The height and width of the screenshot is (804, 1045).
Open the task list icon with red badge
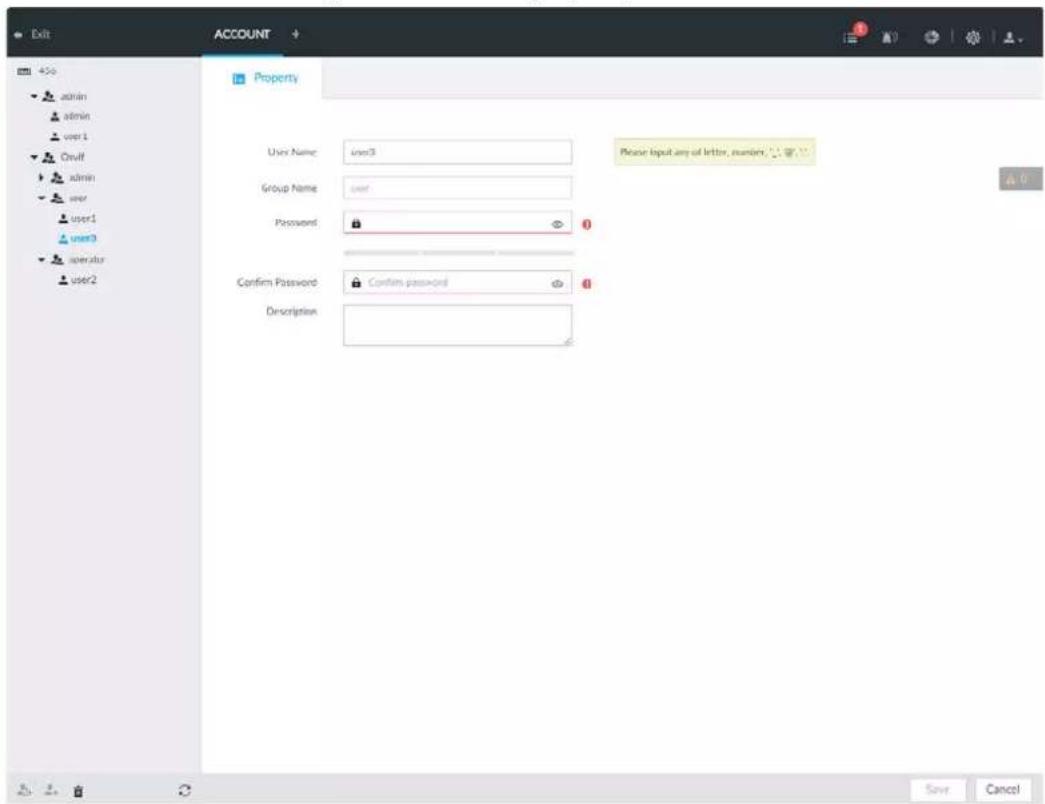(x=854, y=35)
